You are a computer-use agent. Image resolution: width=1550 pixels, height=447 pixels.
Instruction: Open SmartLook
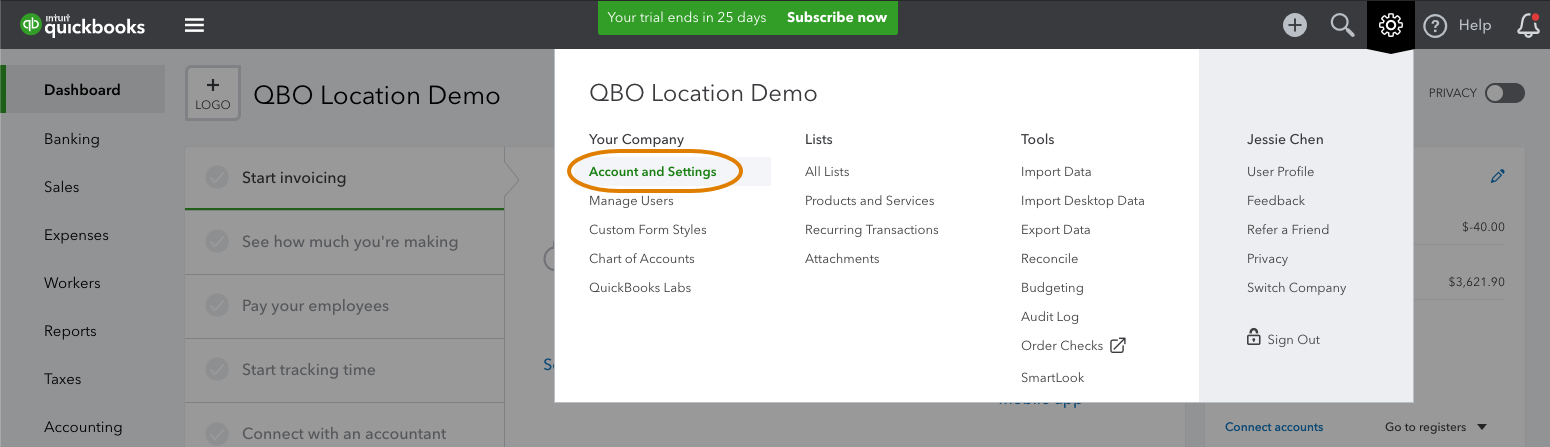[x=1053, y=378]
